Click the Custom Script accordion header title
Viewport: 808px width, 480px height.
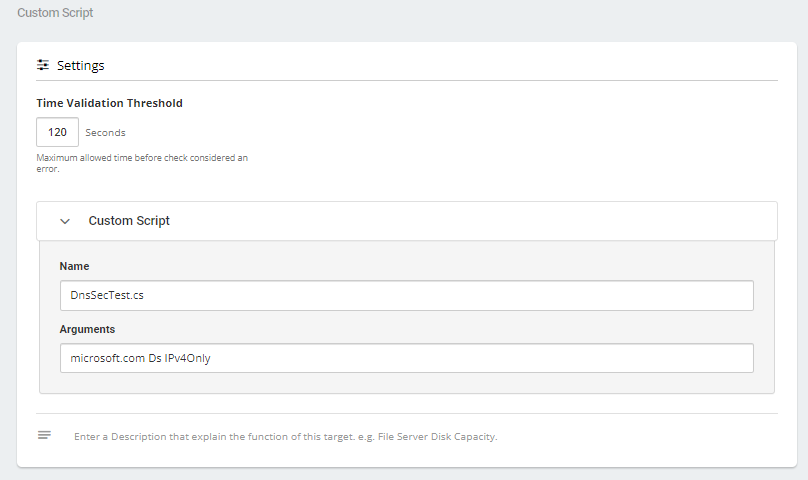pyautogui.click(x=129, y=221)
